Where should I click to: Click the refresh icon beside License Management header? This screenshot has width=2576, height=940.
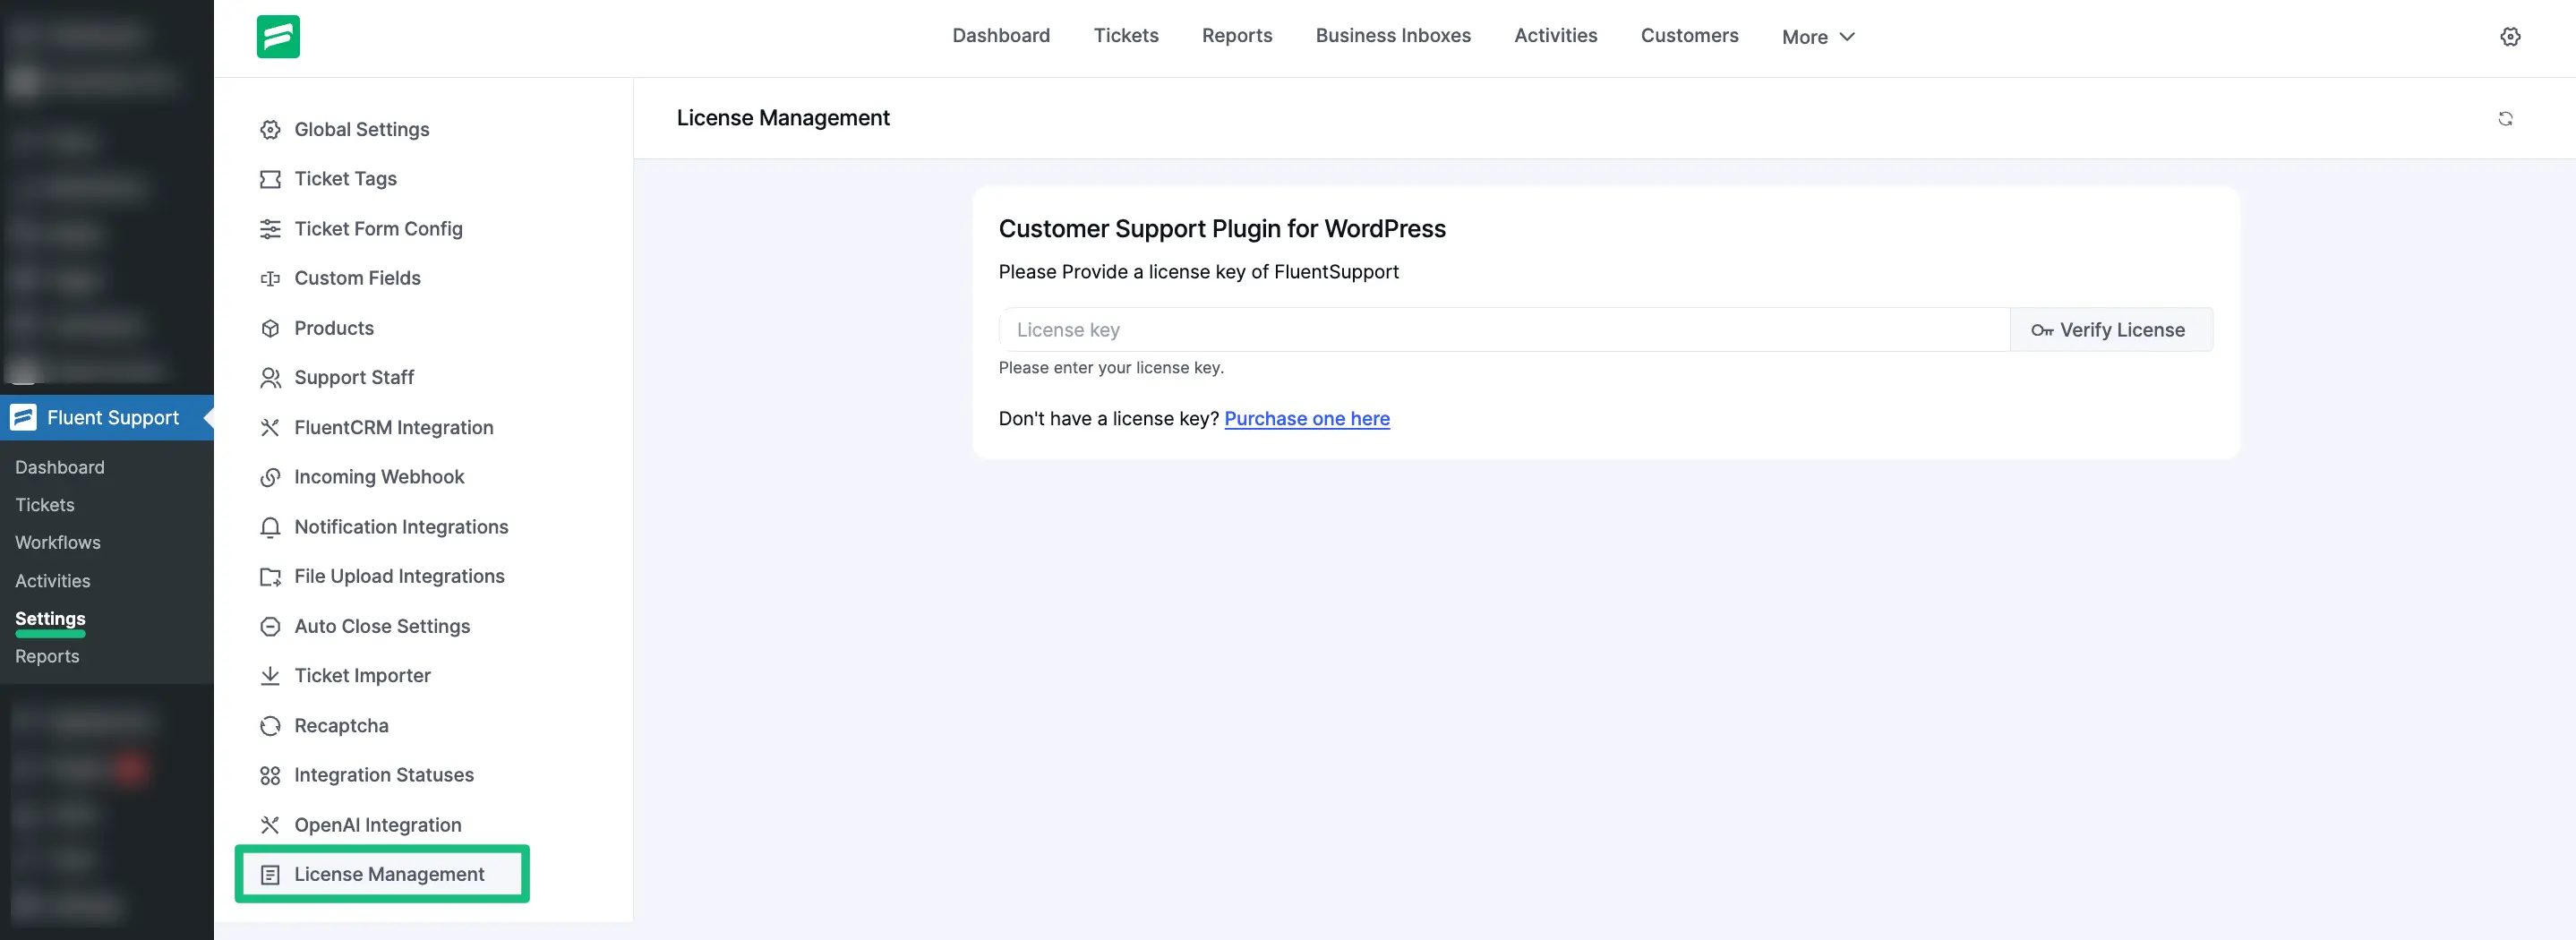(x=2504, y=119)
